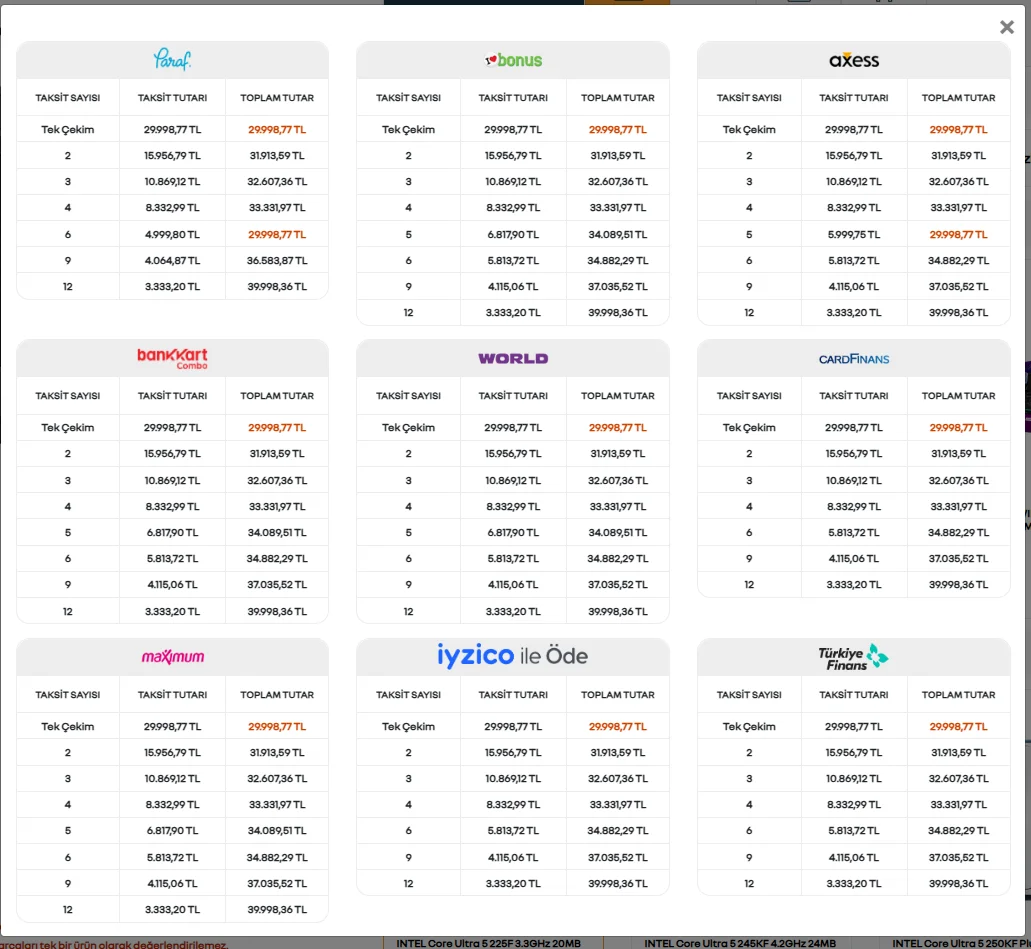Click the Türkiye Finans logo
This screenshot has width=1031, height=949.
[853, 657]
